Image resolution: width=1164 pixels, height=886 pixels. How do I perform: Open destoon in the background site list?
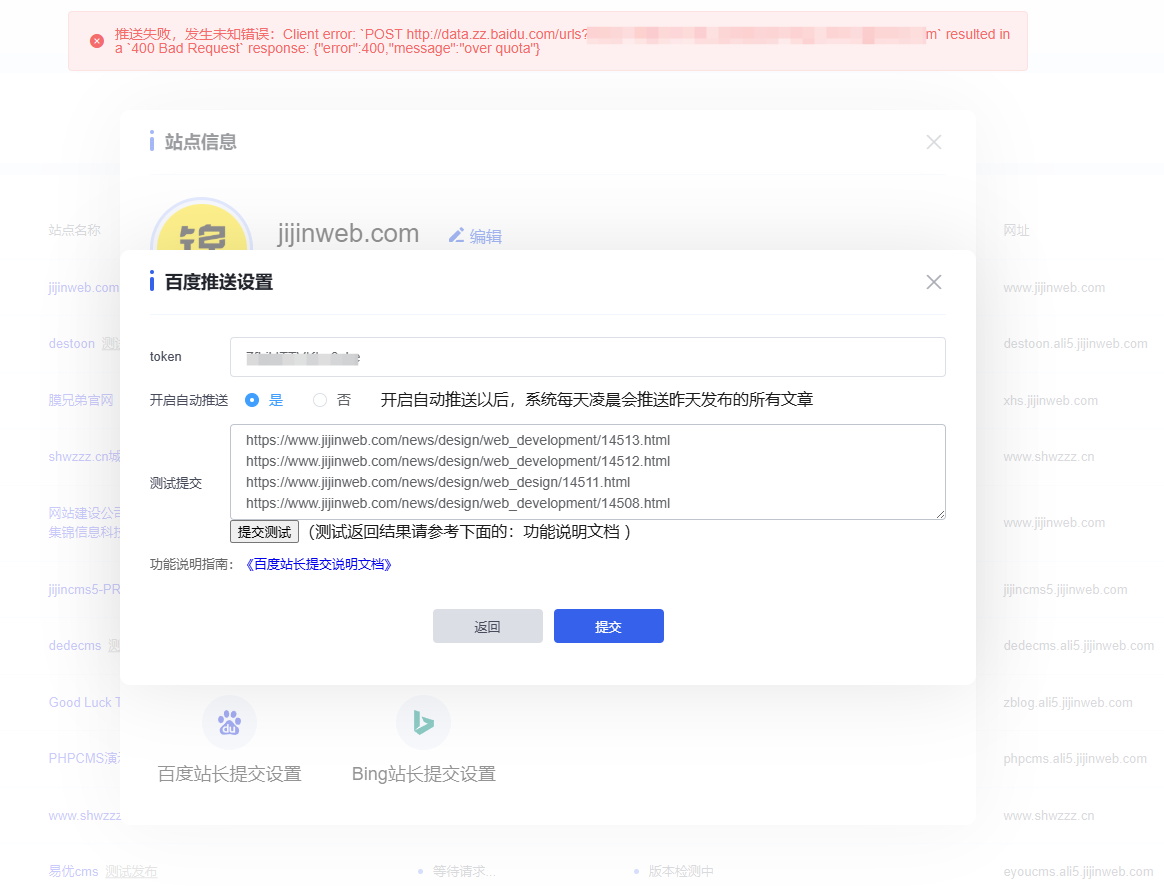point(72,344)
